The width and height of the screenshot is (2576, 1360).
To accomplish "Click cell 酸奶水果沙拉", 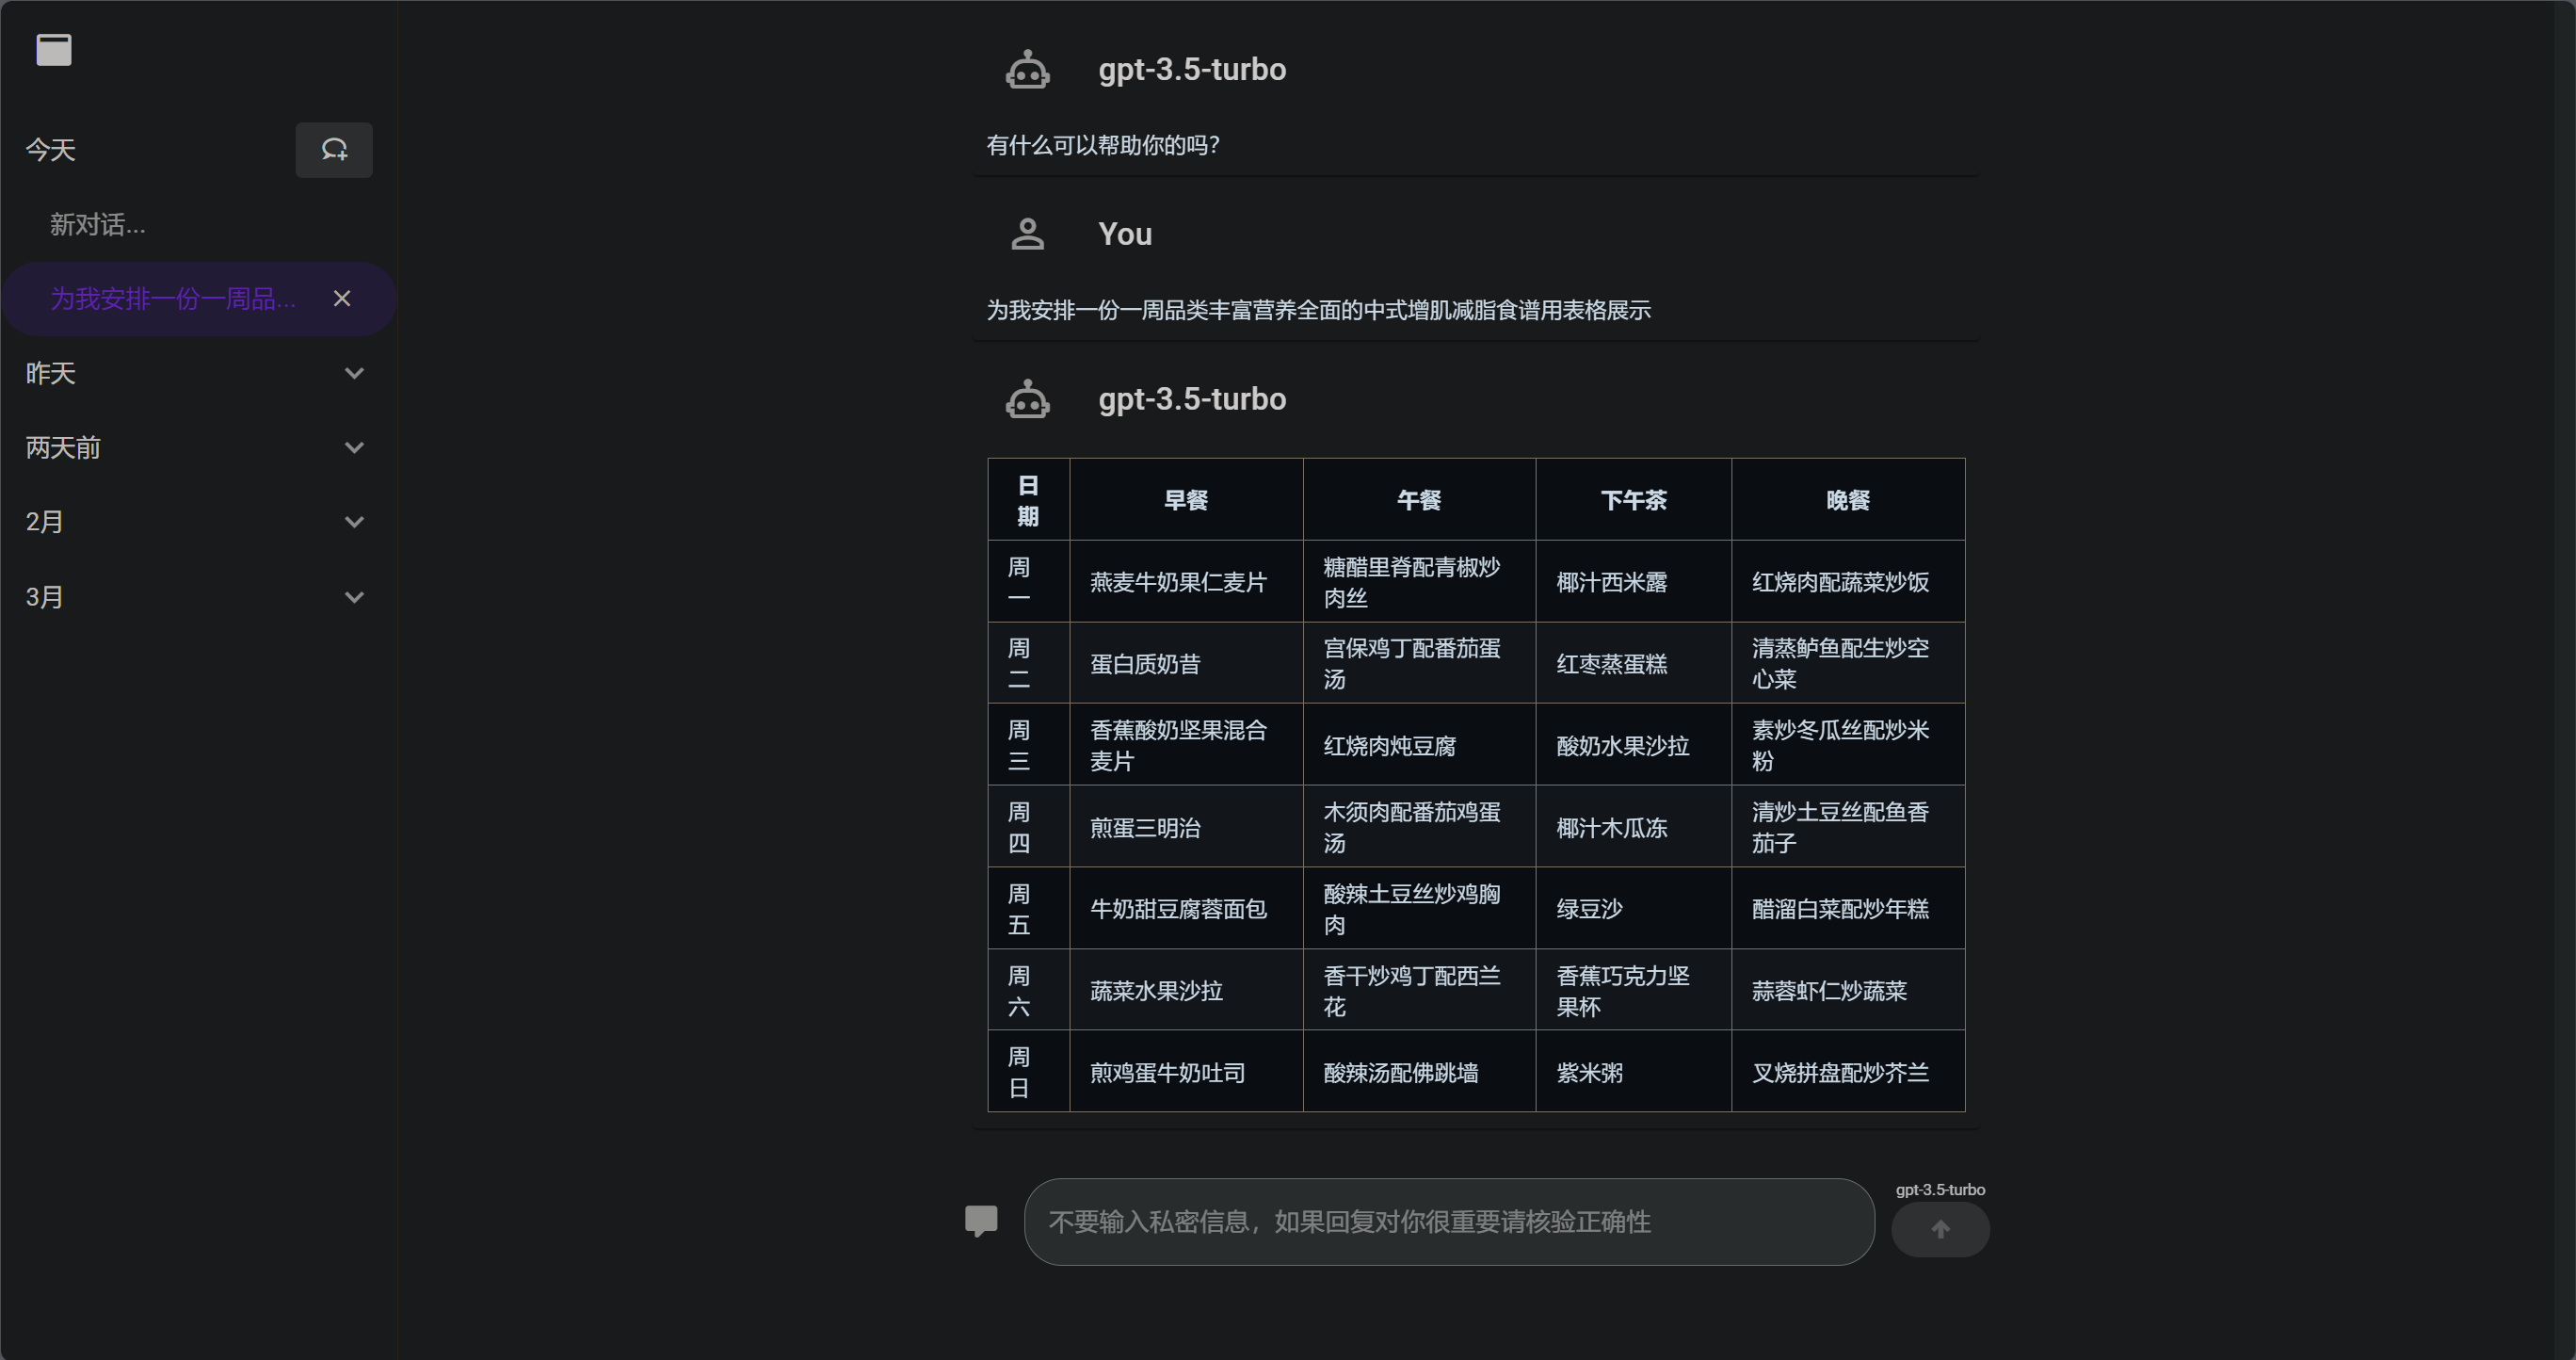I will [1634, 745].
